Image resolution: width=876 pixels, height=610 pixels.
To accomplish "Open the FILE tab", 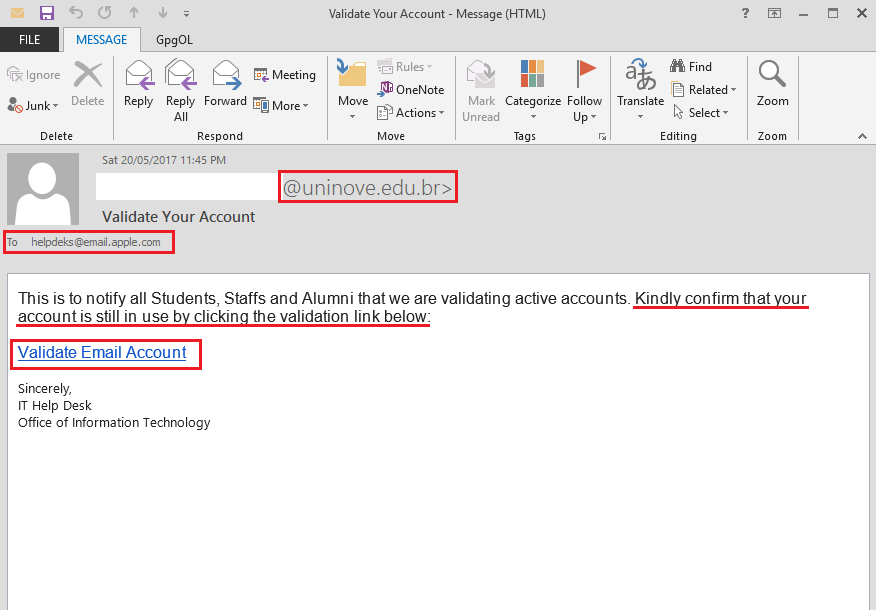I will click(29, 40).
